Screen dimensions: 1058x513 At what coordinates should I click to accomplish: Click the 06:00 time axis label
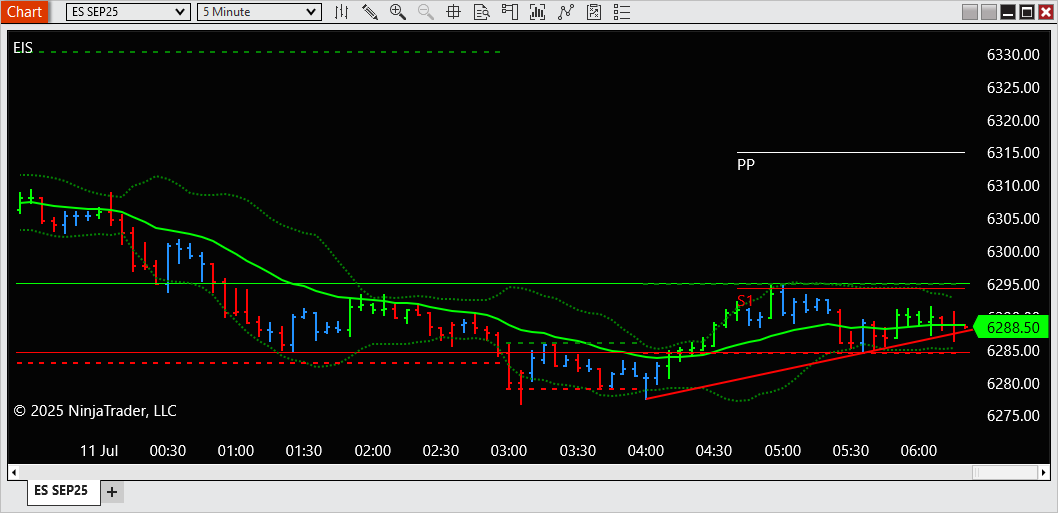pyautogui.click(x=919, y=450)
